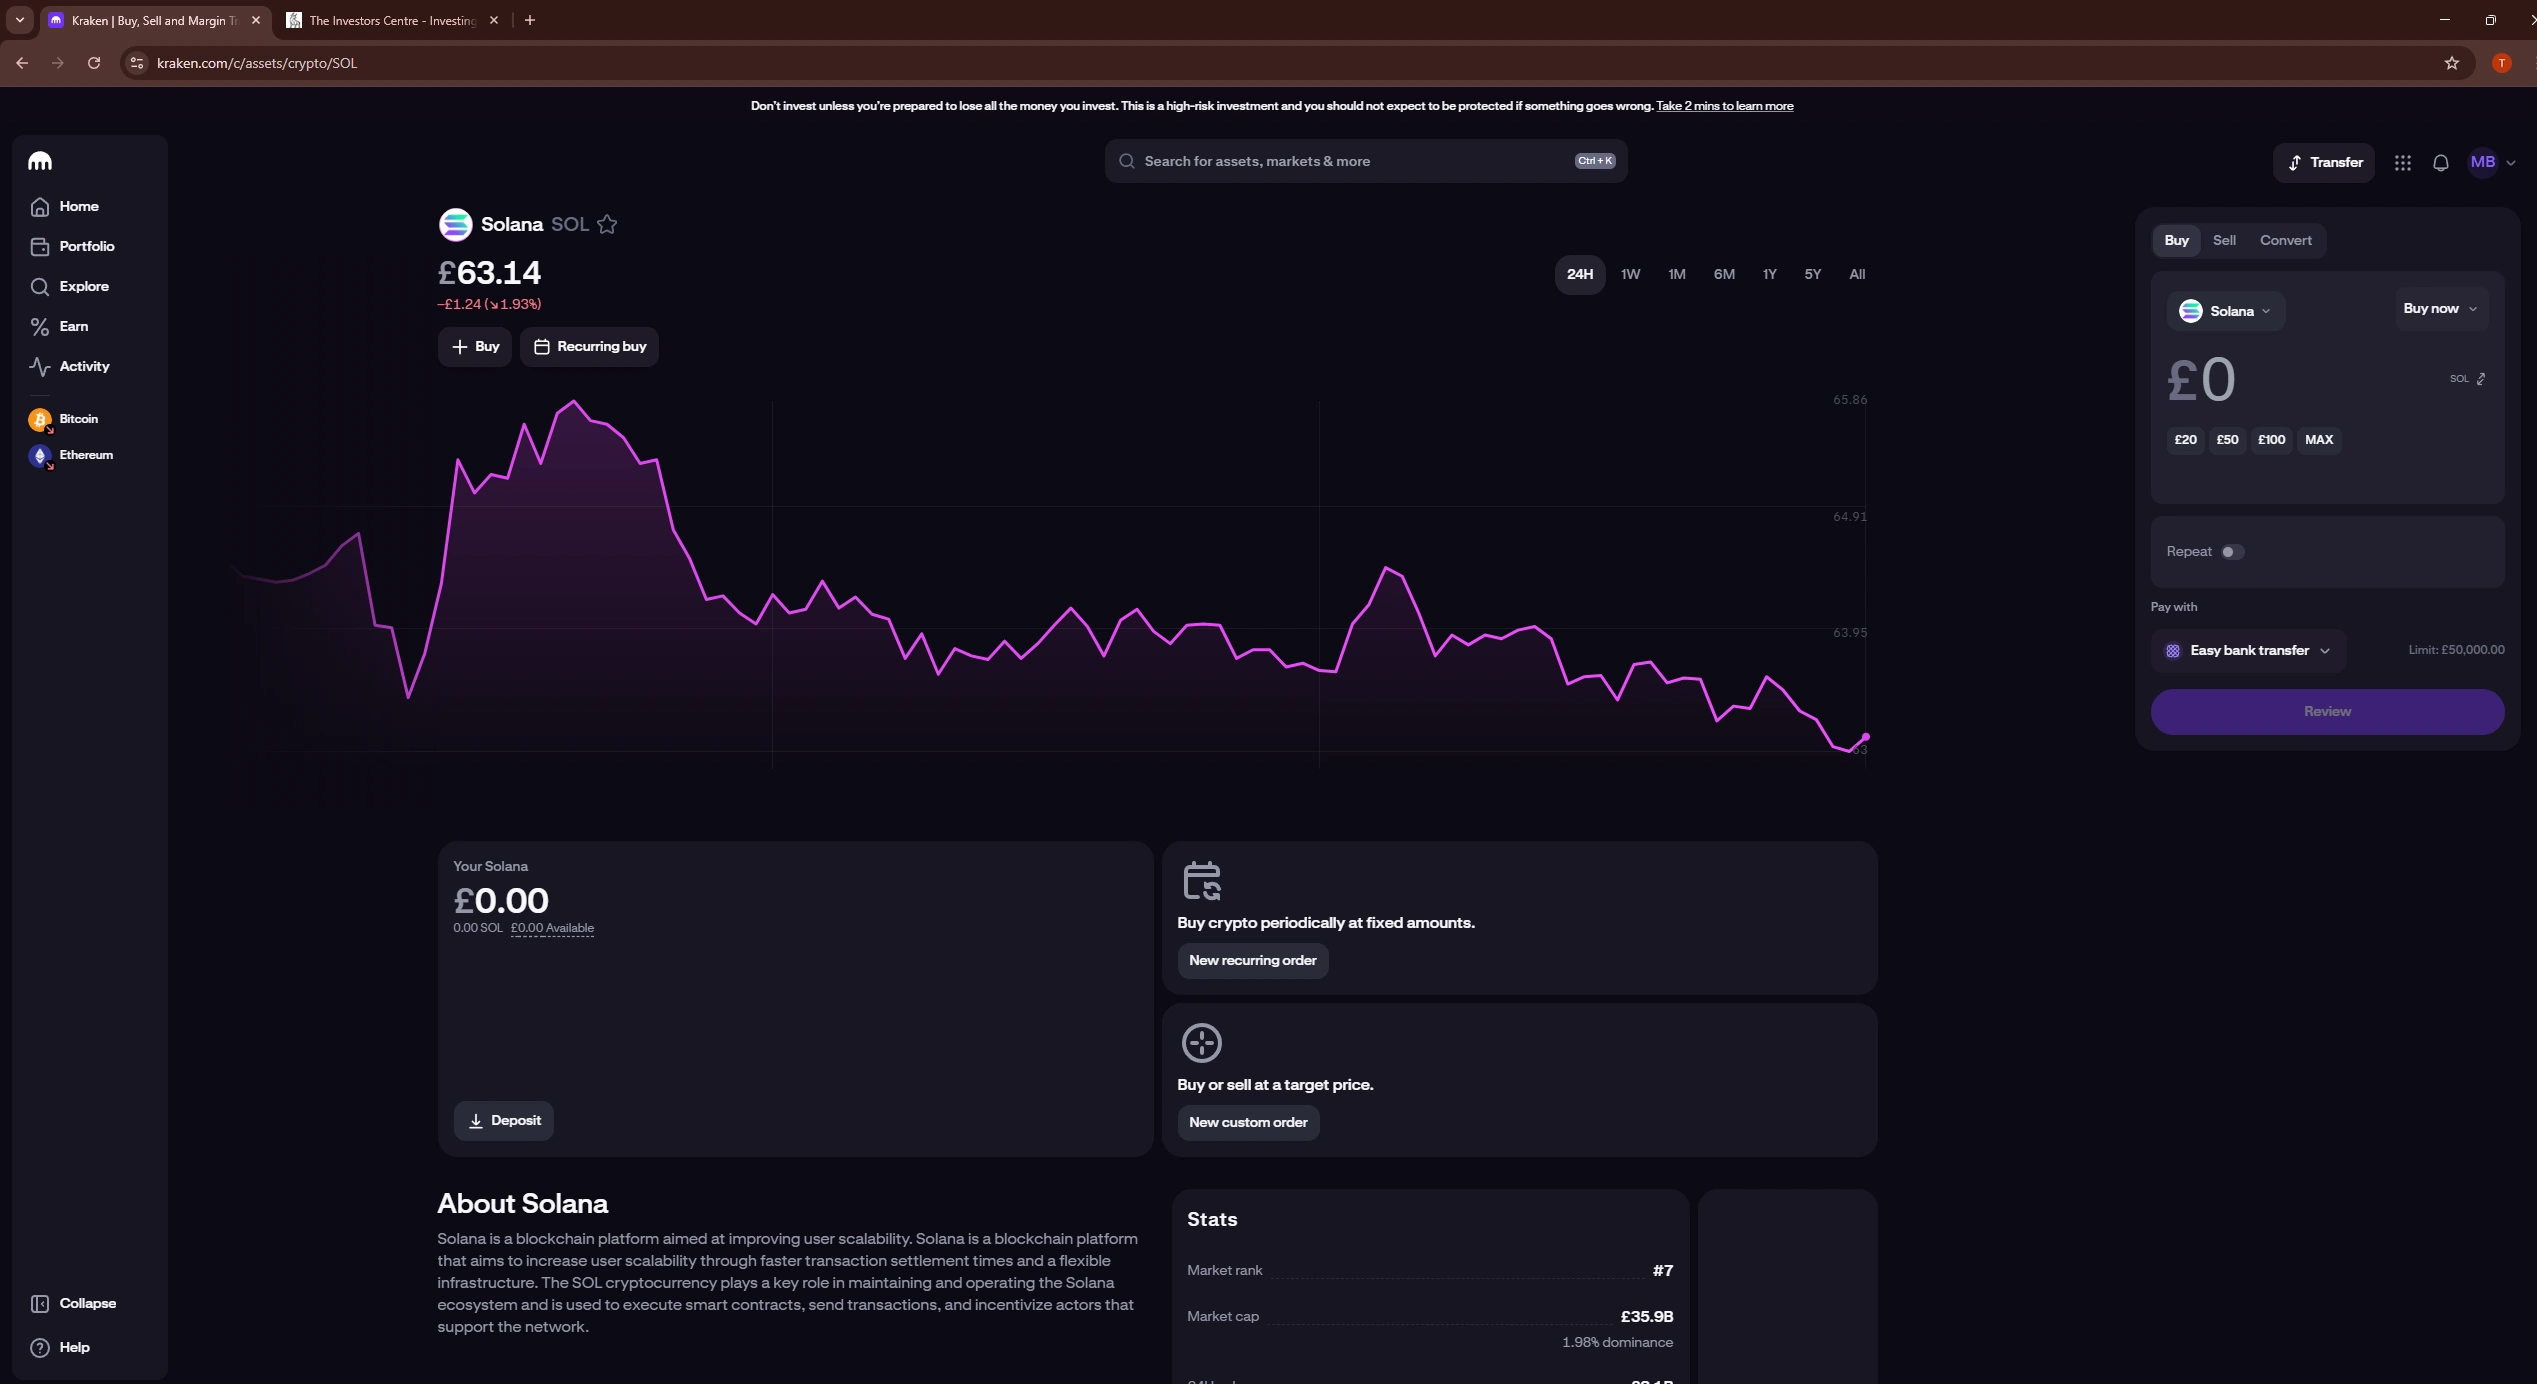Click the Deposit button
Screen dimensions: 2537x1384
click(x=504, y=1121)
